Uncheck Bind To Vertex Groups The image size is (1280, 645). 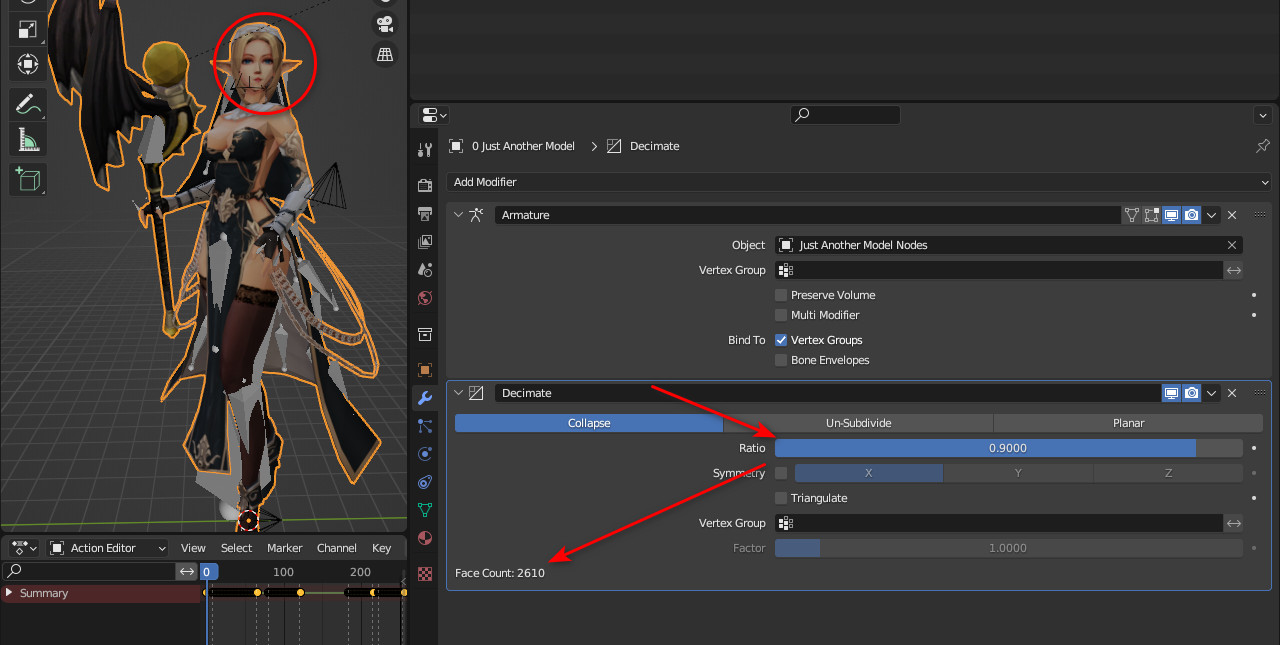tap(781, 340)
